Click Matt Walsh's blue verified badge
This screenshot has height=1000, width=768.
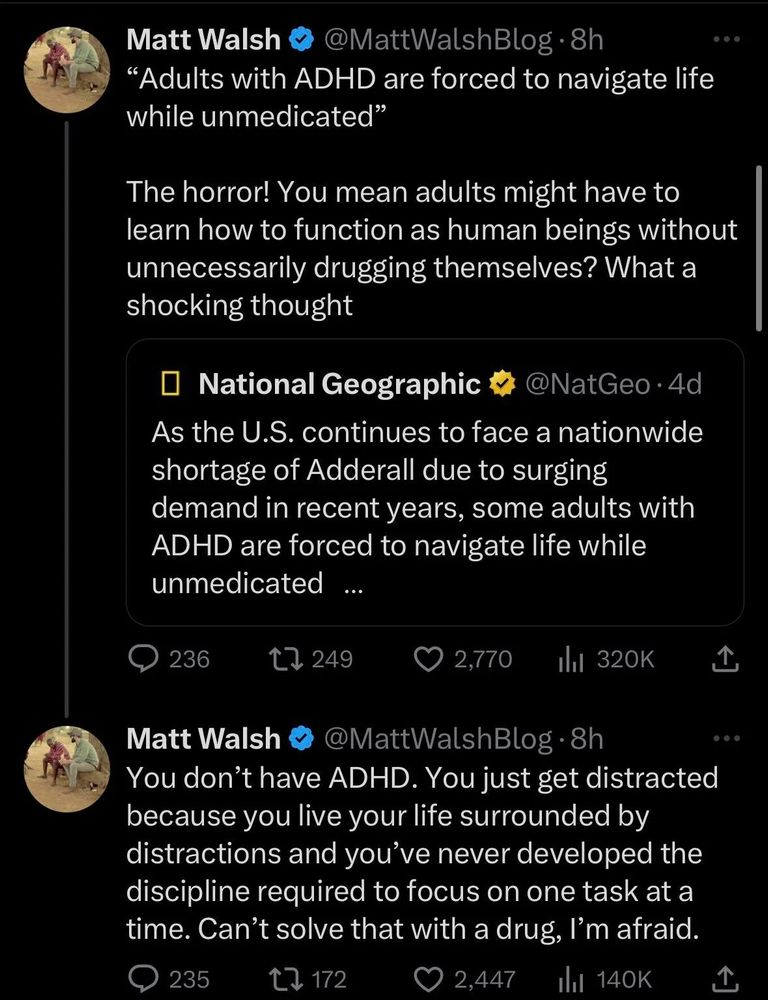coord(299,40)
